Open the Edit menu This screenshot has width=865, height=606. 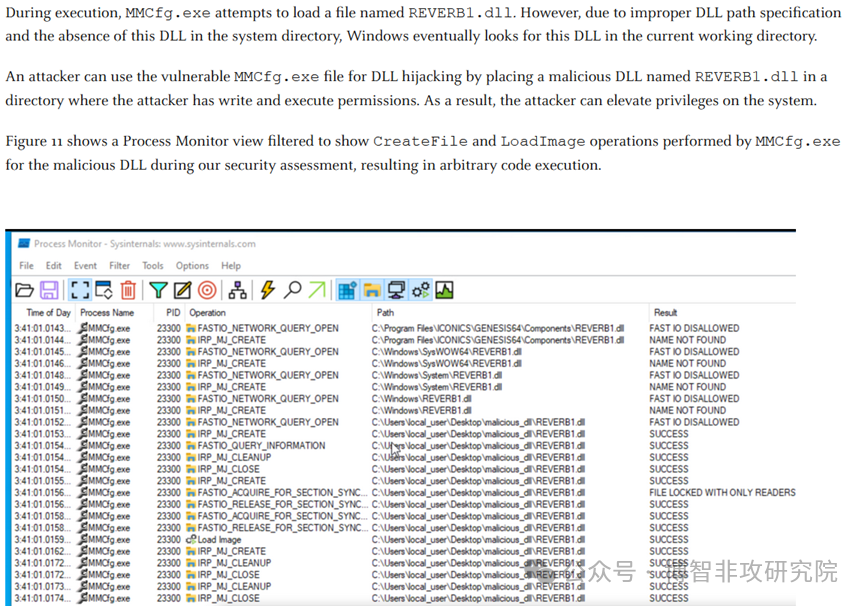[54, 265]
